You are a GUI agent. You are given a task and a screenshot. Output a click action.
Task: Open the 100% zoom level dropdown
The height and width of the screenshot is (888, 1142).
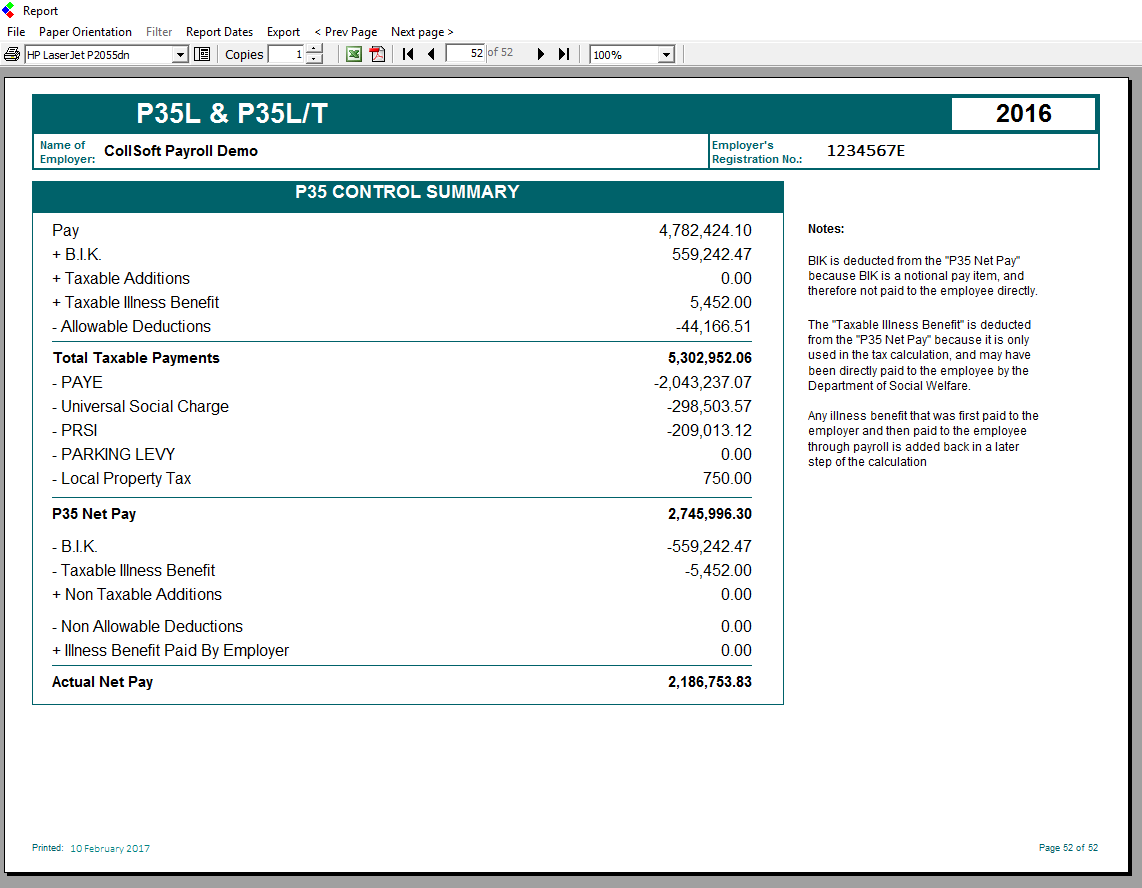[666, 54]
